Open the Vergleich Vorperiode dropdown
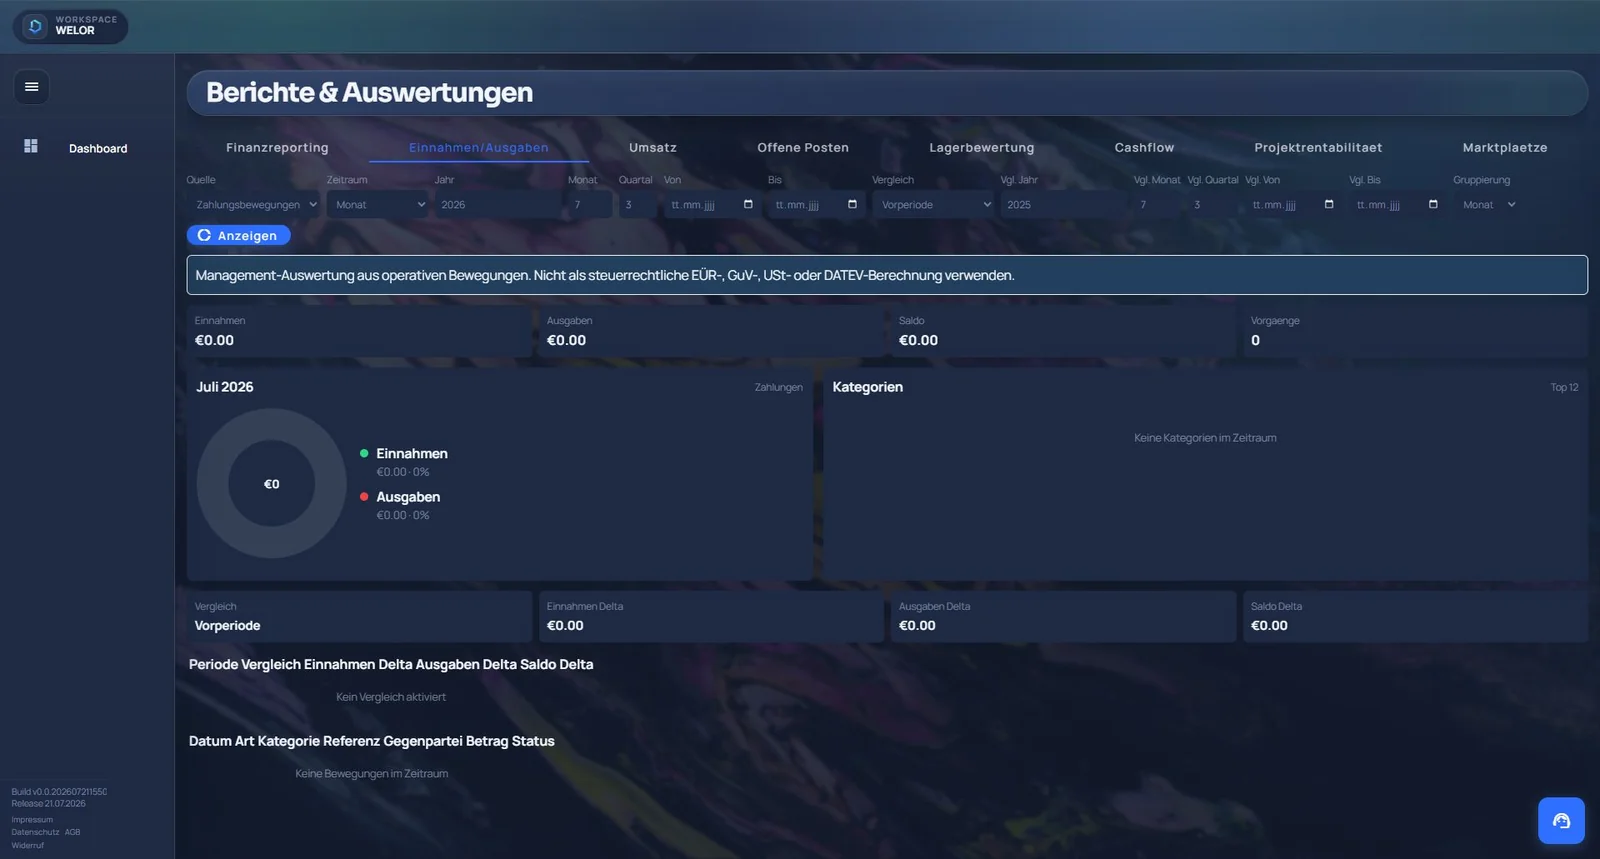This screenshot has width=1600, height=859. coord(933,205)
